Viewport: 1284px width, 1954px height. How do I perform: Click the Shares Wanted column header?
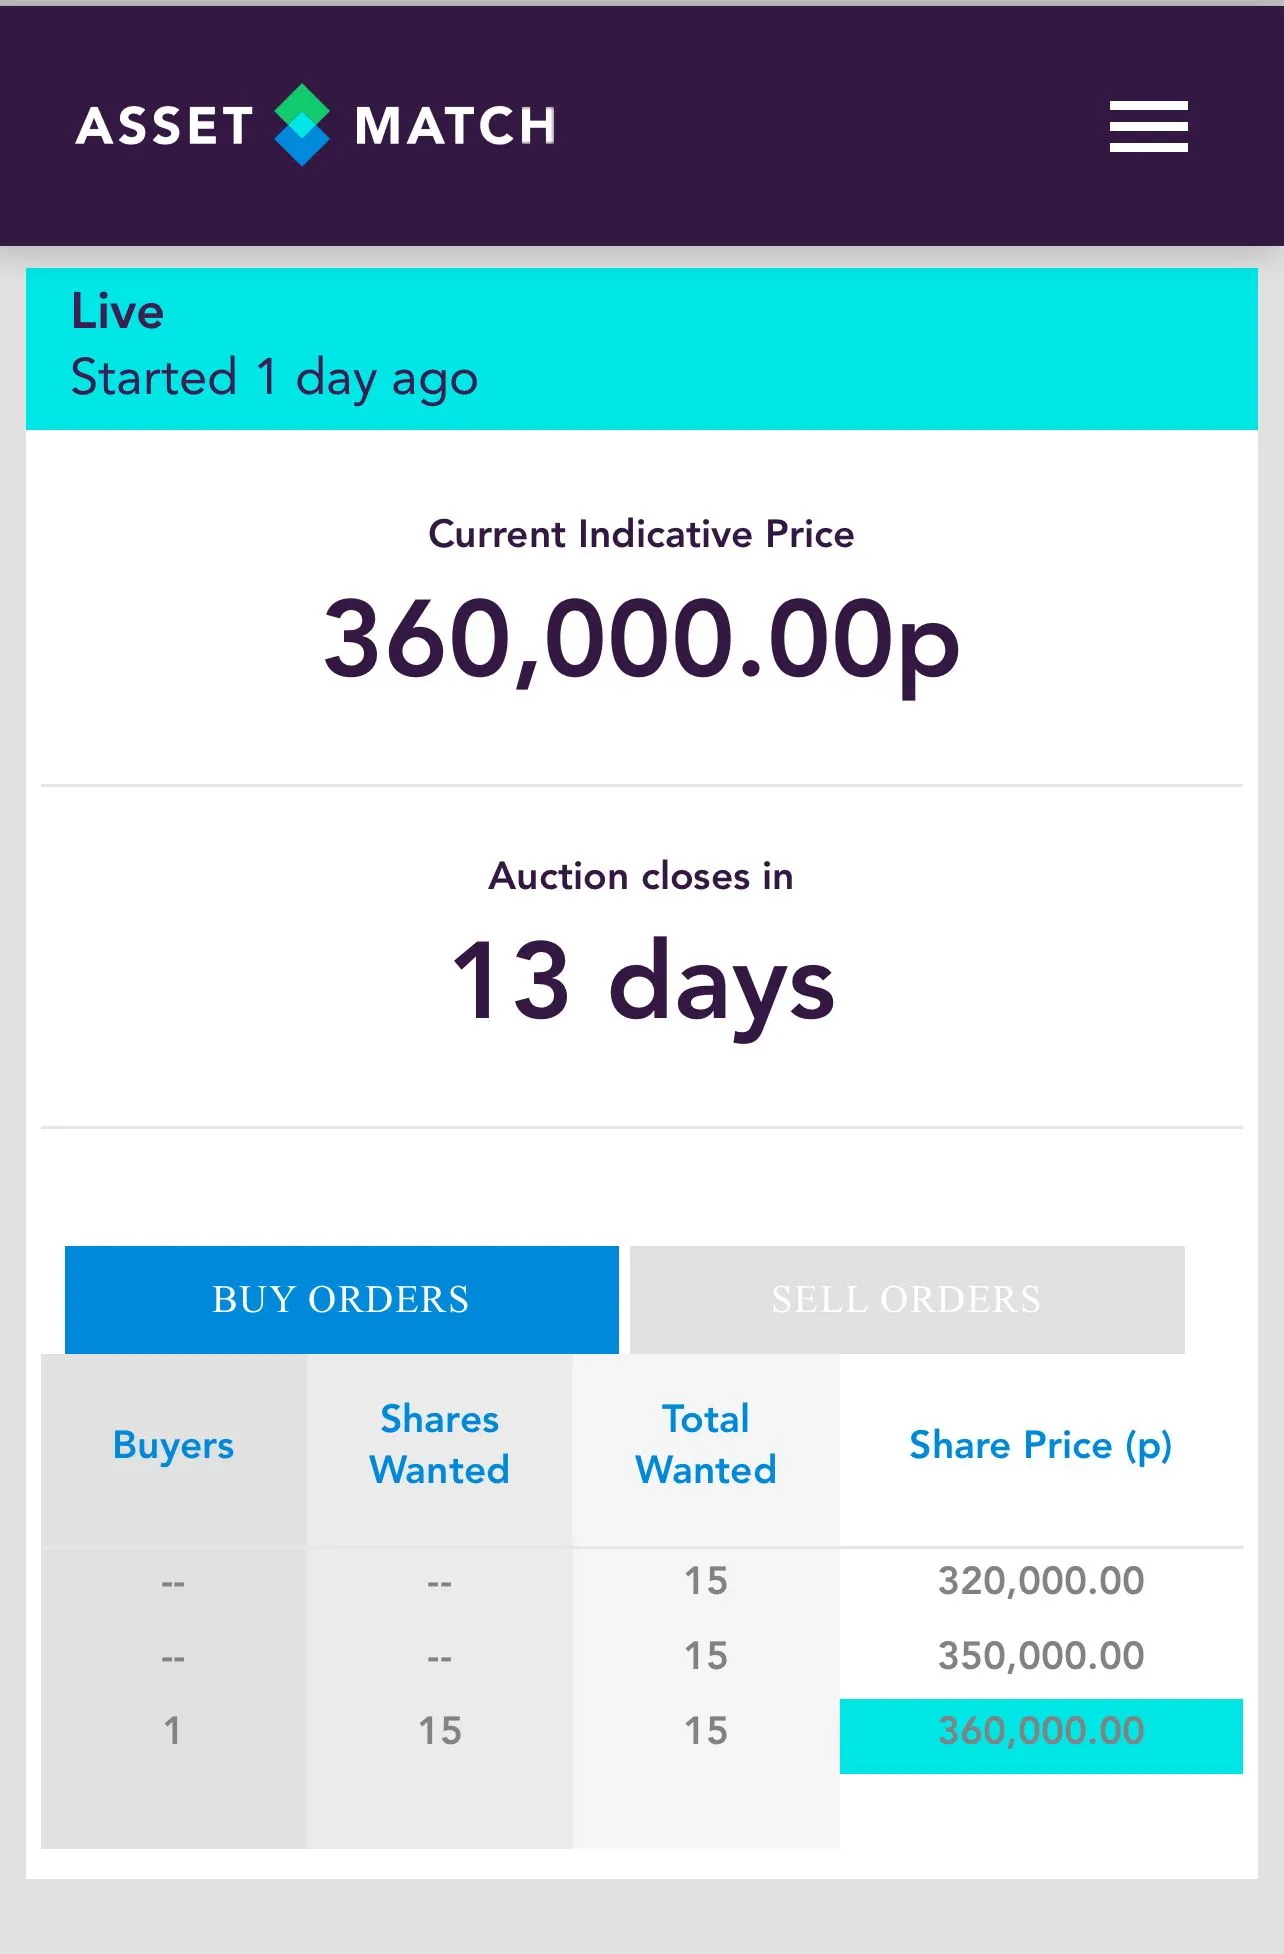point(439,1445)
